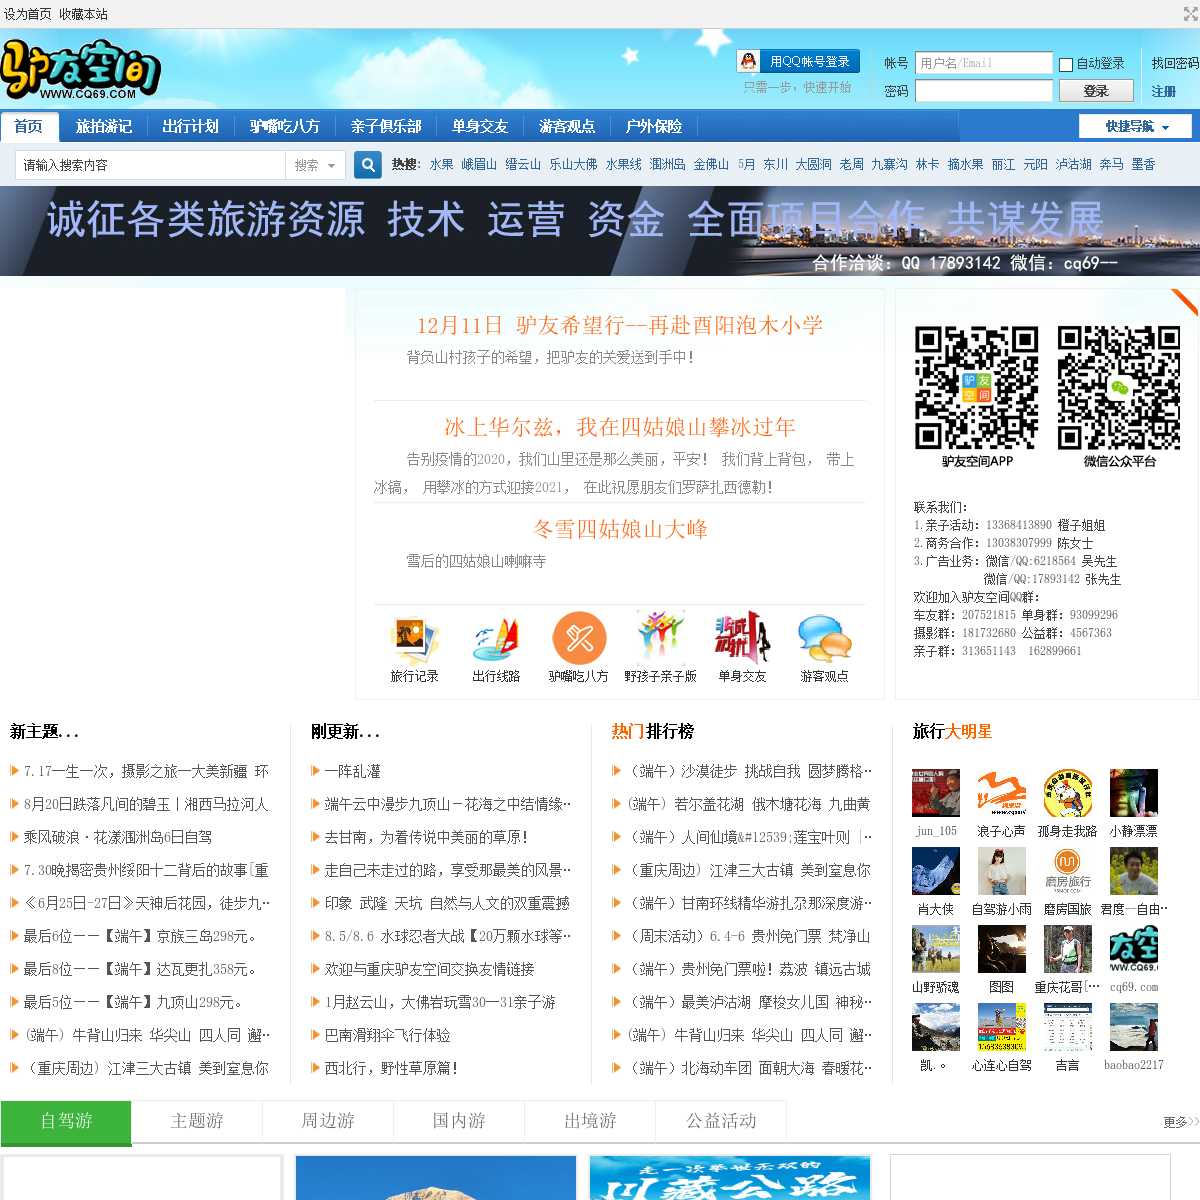1200x1200 pixels.
Task: Open the 出行计划 nav item
Action: (x=190, y=126)
